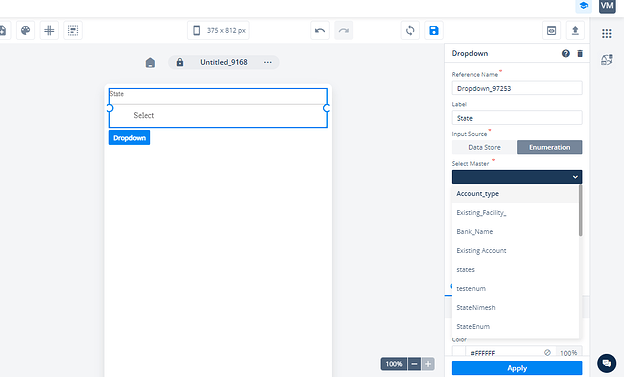Open the device size 375 x 812 selector
The image size is (624, 377).
tap(218, 31)
